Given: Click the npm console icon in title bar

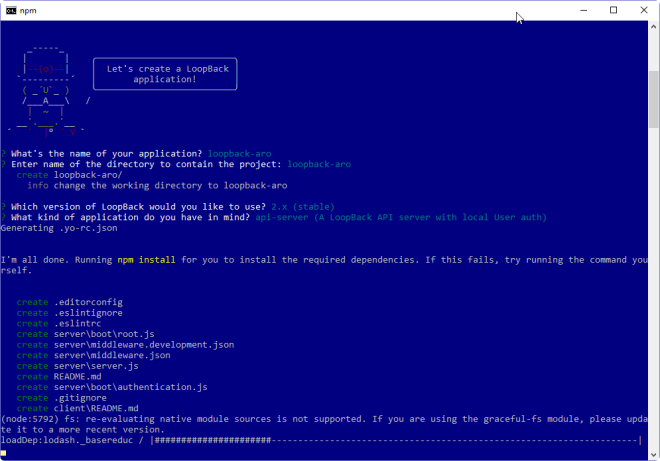Looking at the screenshot, I should (11, 11).
